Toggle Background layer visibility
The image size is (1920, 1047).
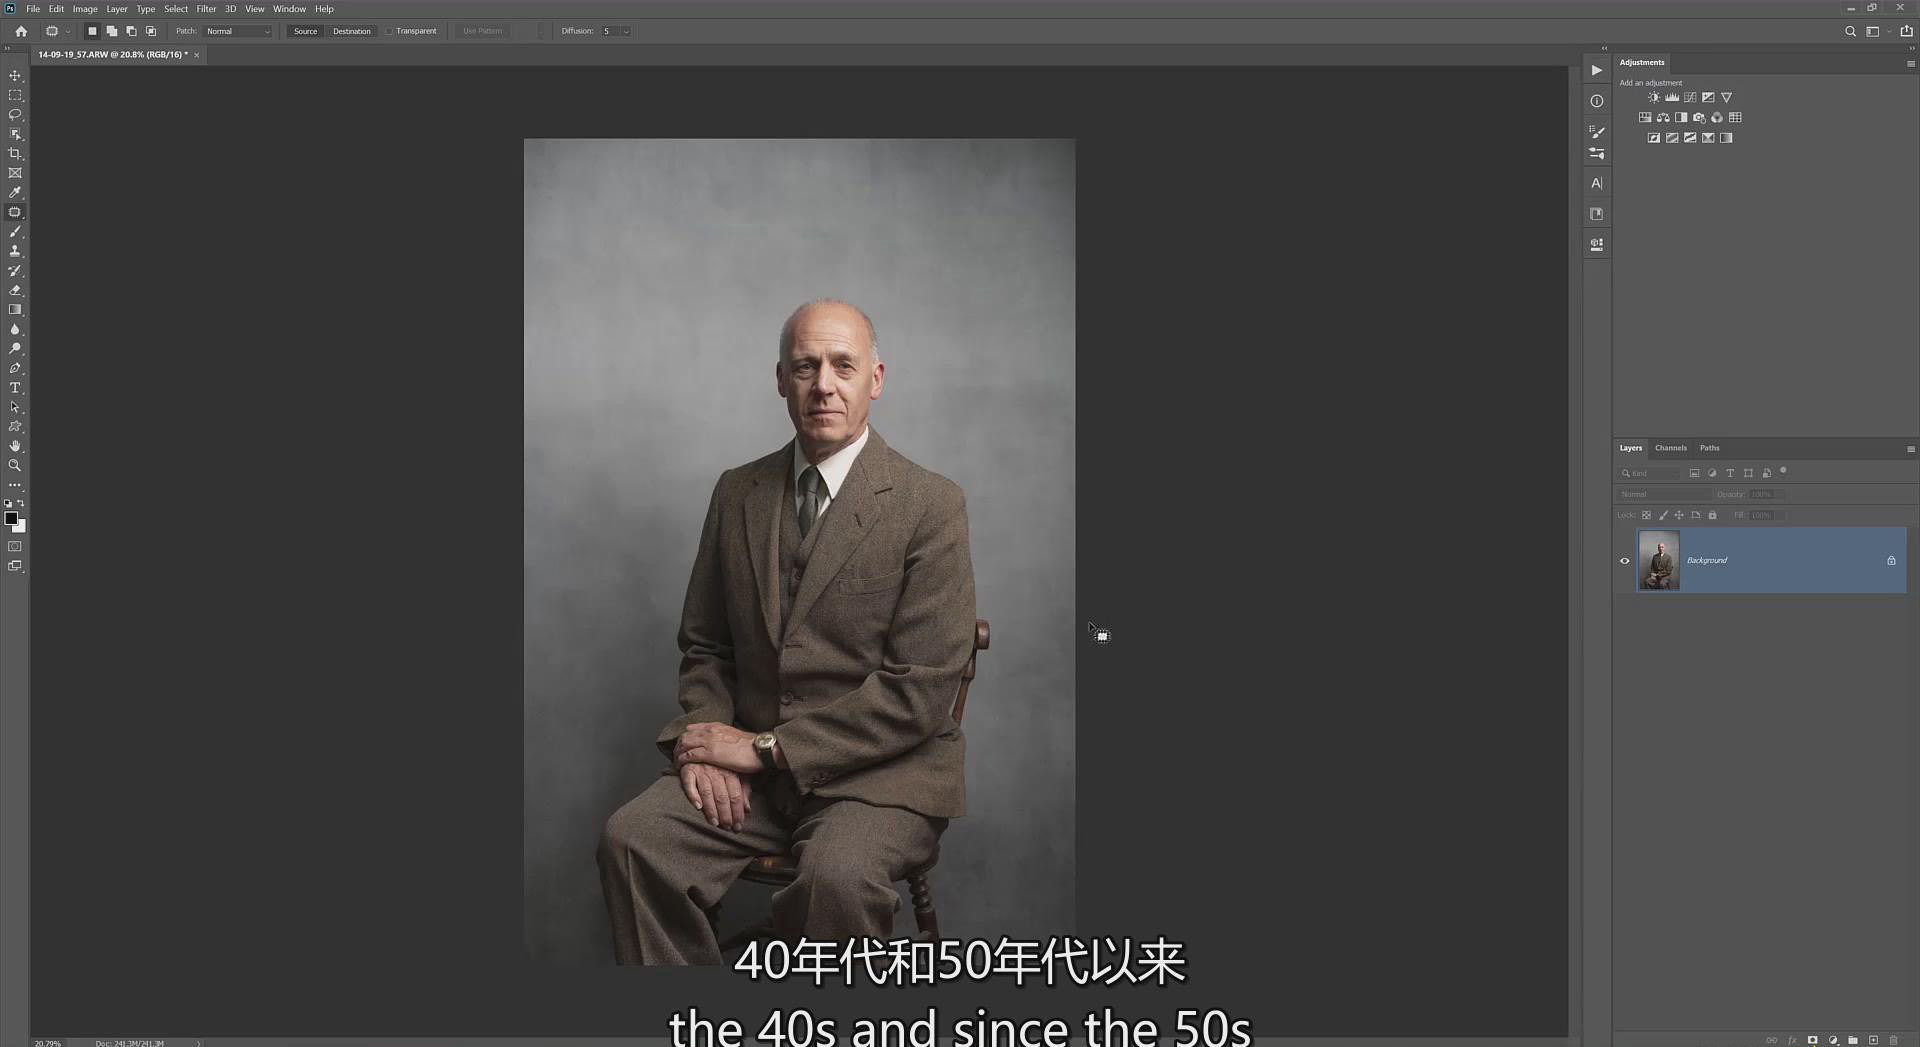pyautogui.click(x=1625, y=560)
